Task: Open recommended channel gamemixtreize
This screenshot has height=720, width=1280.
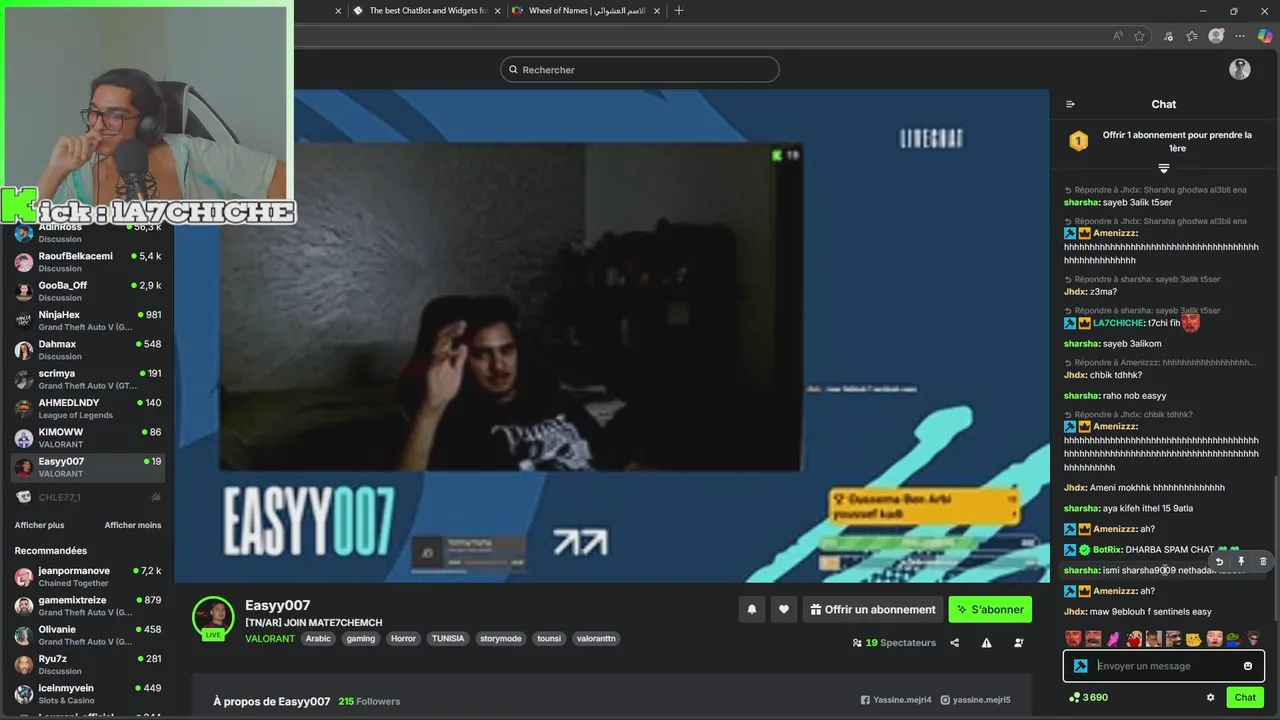Action: [x=88, y=606]
